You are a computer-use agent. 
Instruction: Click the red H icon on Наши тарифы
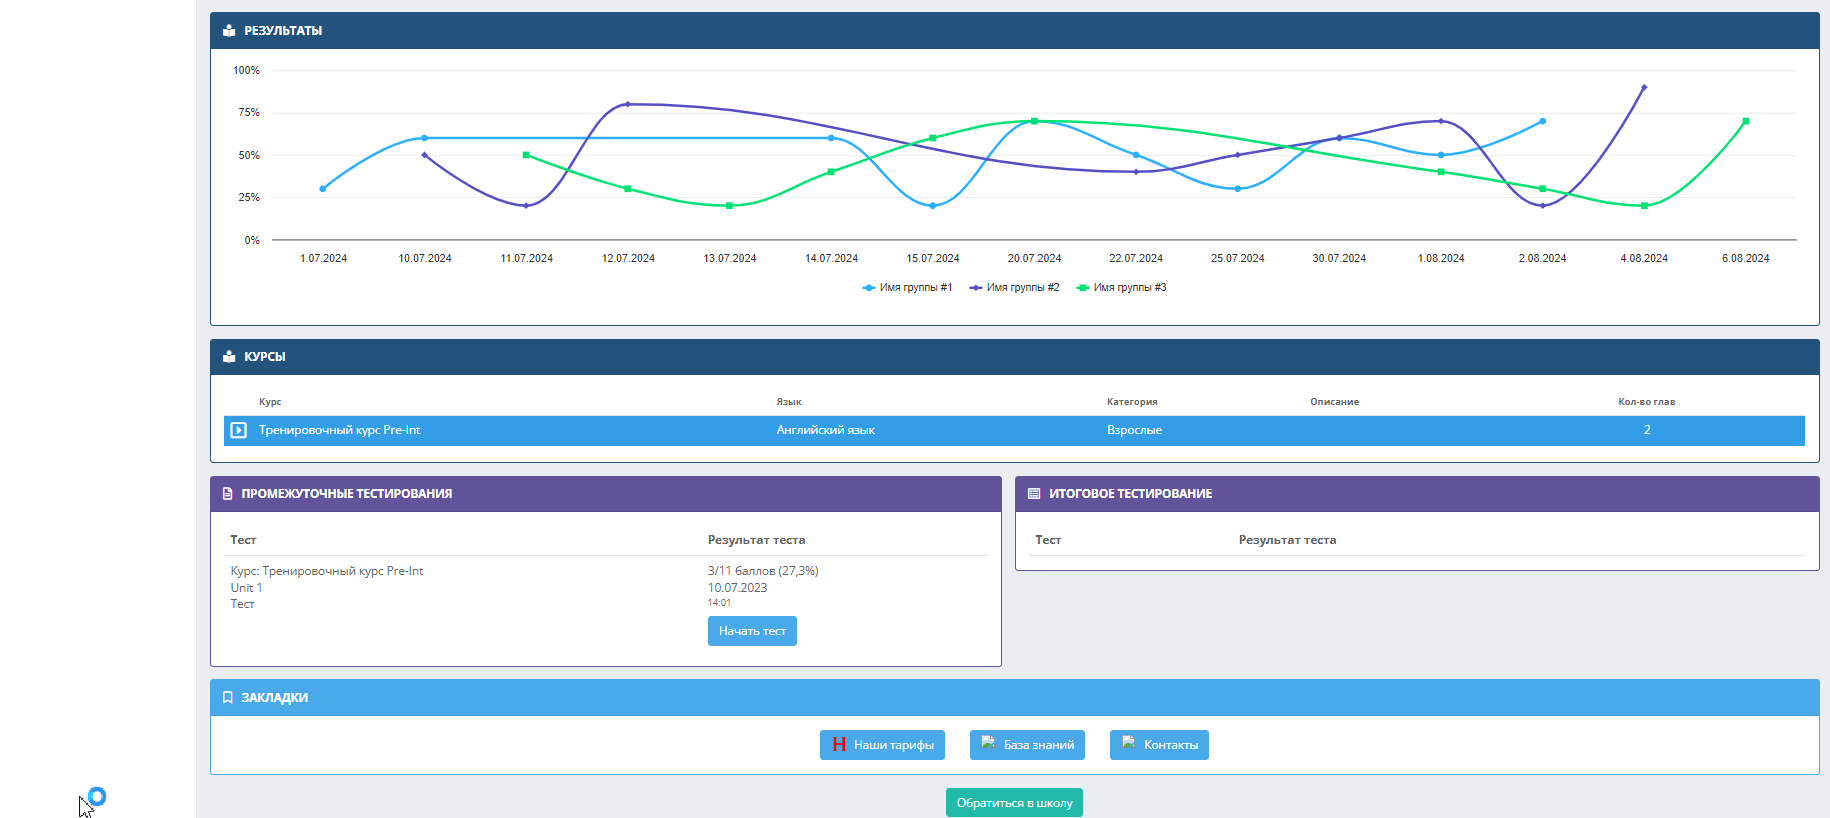[839, 745]
